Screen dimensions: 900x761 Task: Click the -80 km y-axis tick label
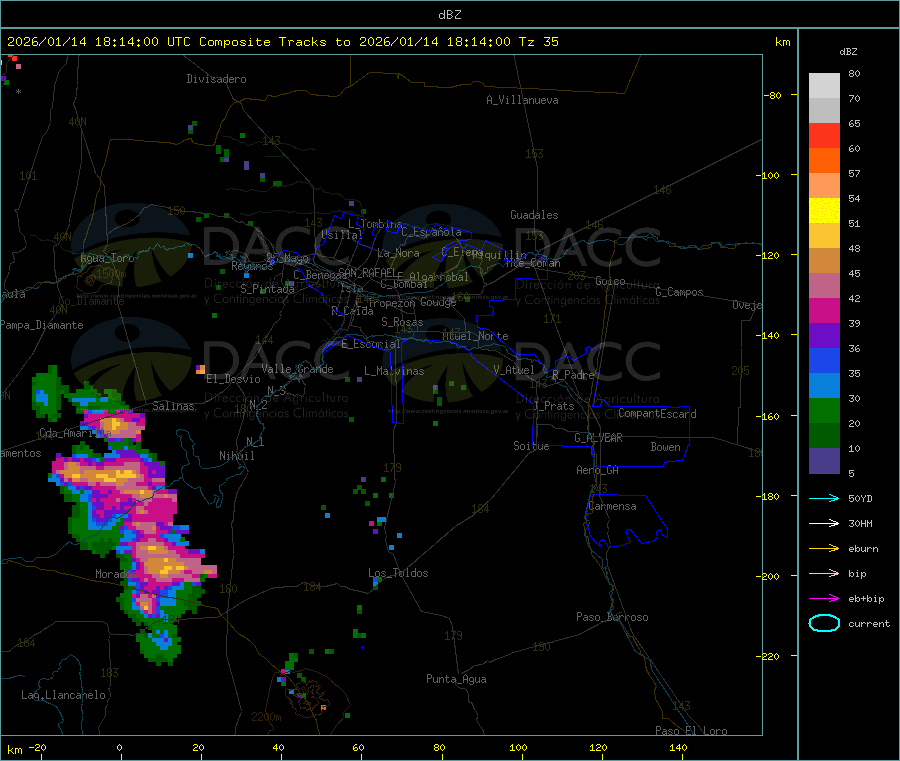[x=773, y=95]
